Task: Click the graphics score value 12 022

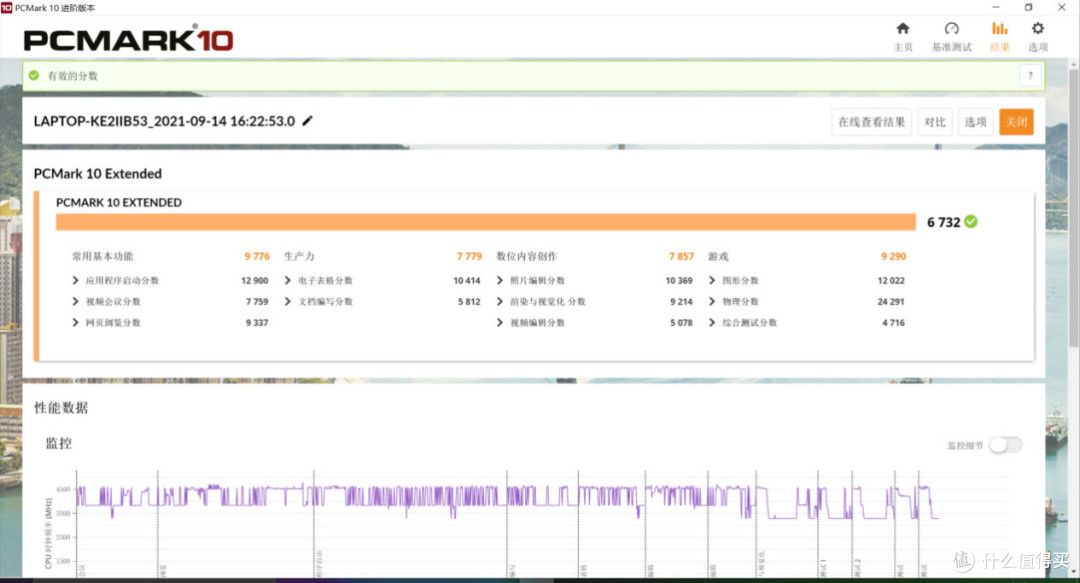Action: [891, 280]
